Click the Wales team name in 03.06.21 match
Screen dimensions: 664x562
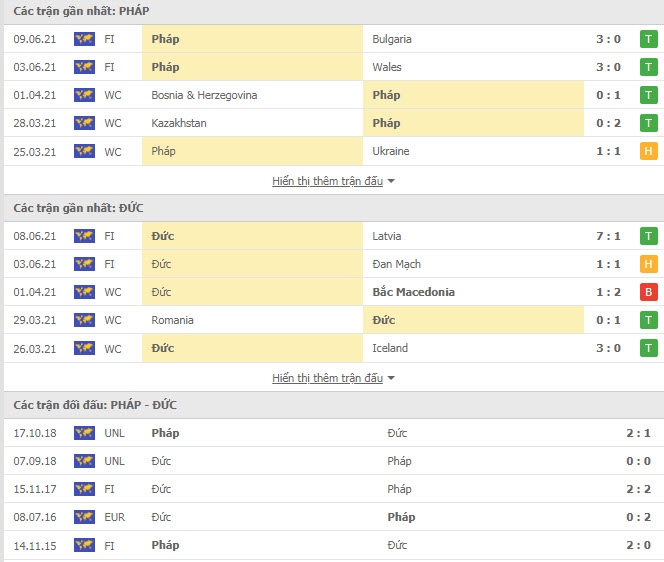pos(387,67)
